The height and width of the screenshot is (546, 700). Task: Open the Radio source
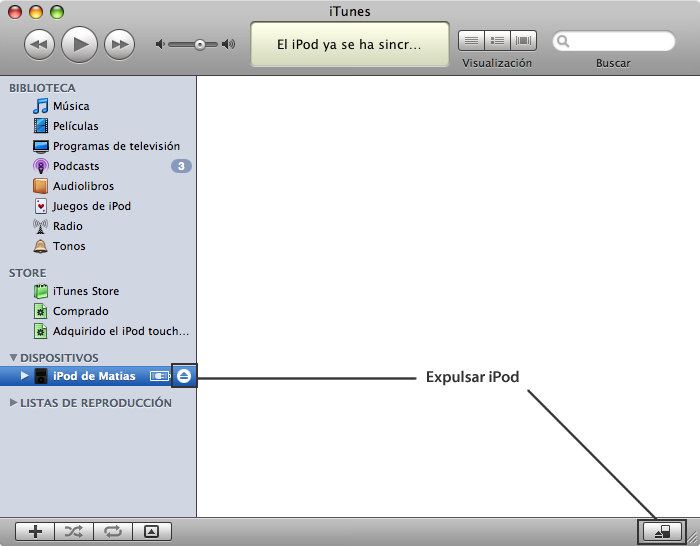pos(58,226)
